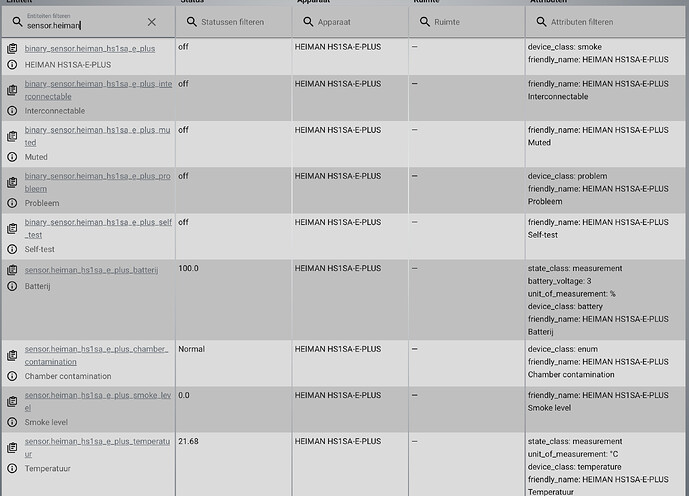Open info for Smoke level entity
The width and height of the screenshot is (689, 496).
coord(12,422)
